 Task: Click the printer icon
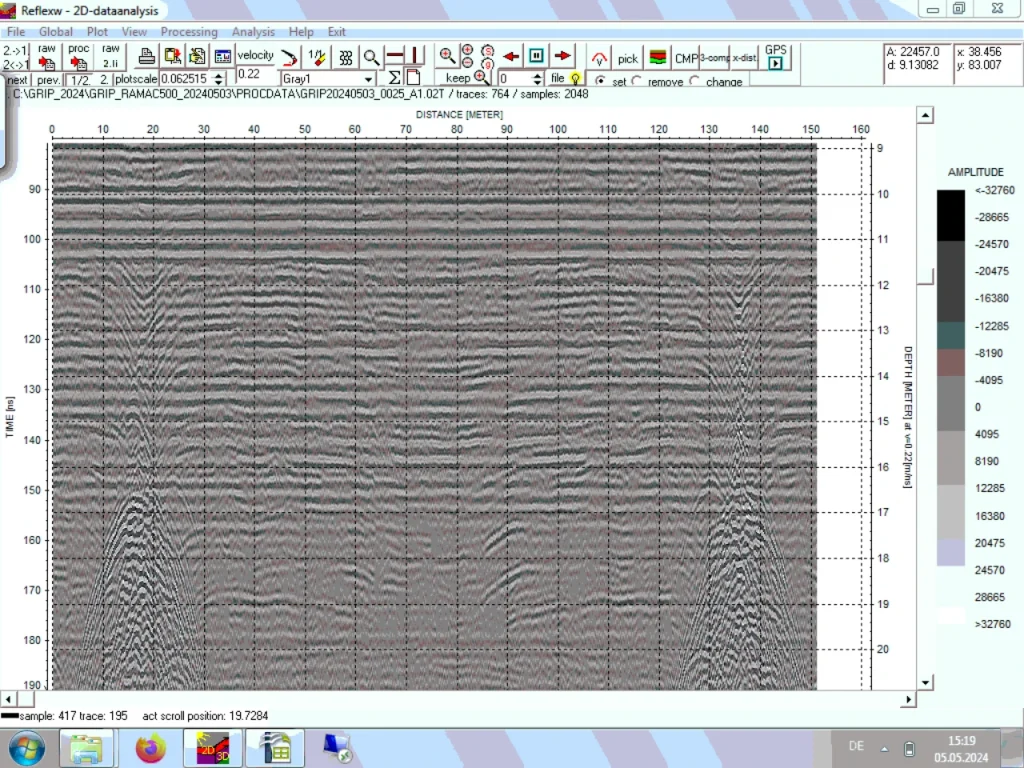coord(146,57)
